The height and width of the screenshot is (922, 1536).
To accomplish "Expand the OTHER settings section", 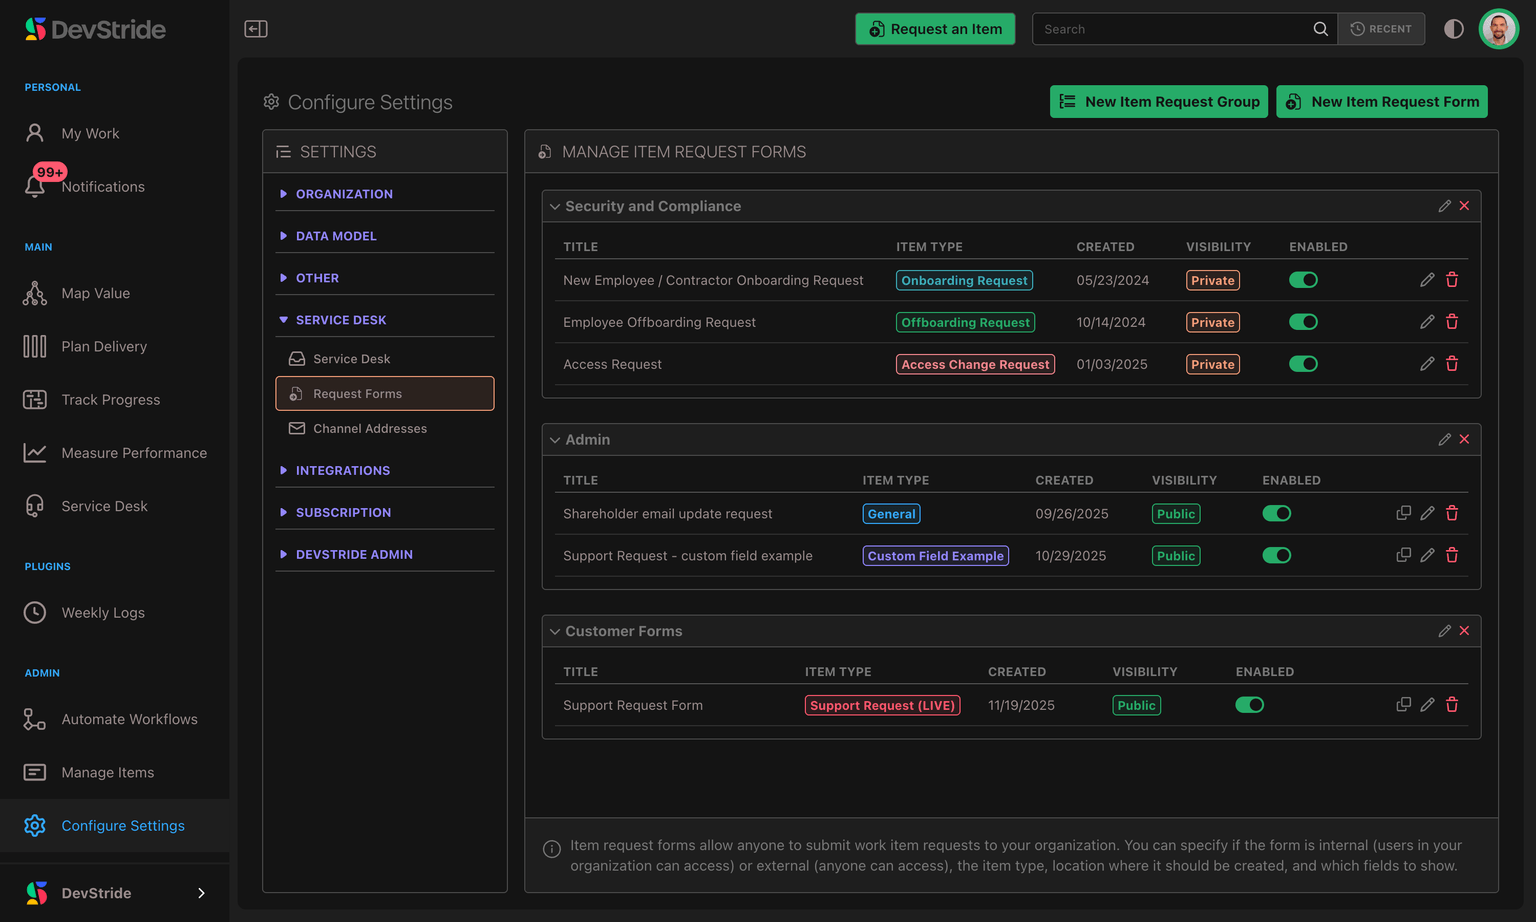I will (x=385, y=278).
